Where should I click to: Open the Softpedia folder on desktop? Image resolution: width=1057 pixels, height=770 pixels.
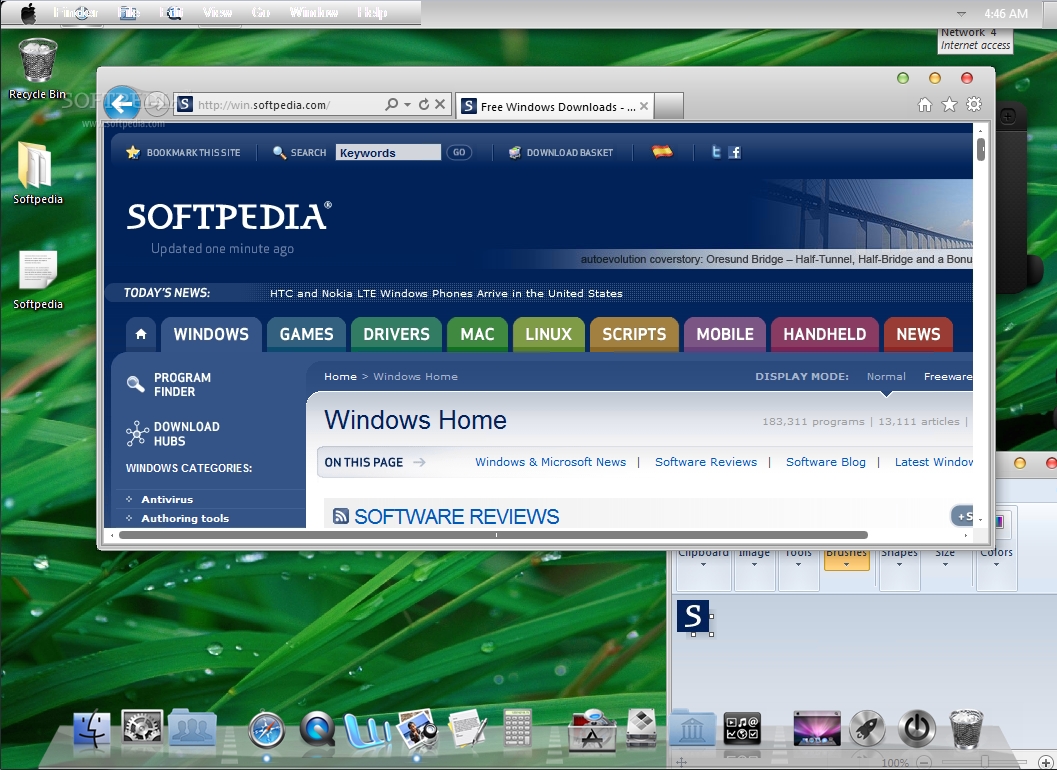[37, 173]
